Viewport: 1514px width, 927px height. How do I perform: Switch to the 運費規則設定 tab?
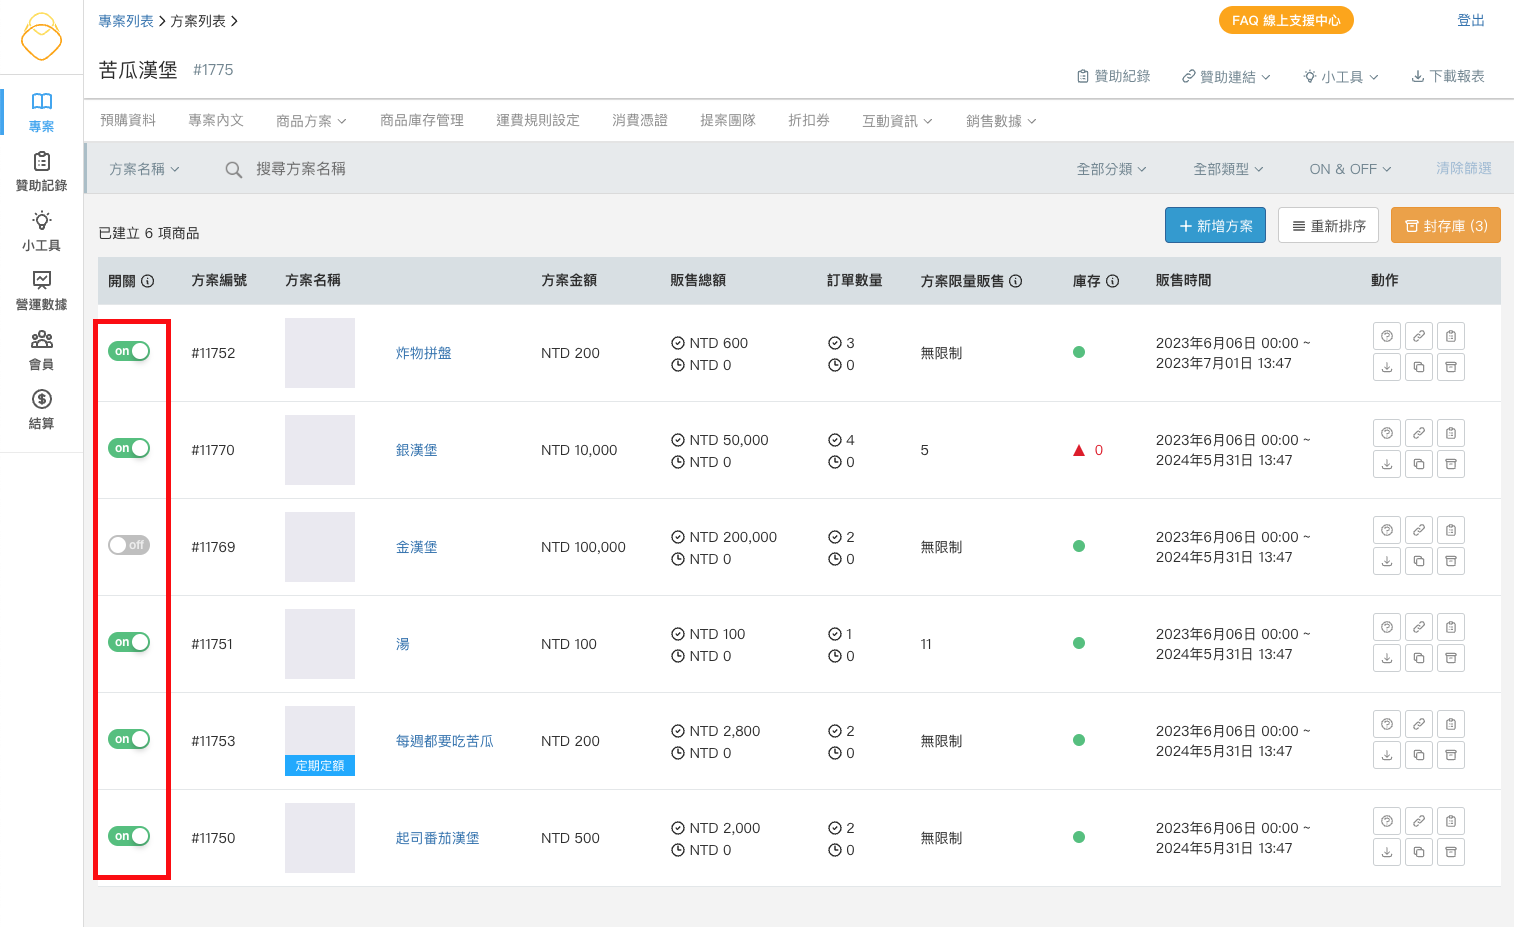[x=538, y=120]
